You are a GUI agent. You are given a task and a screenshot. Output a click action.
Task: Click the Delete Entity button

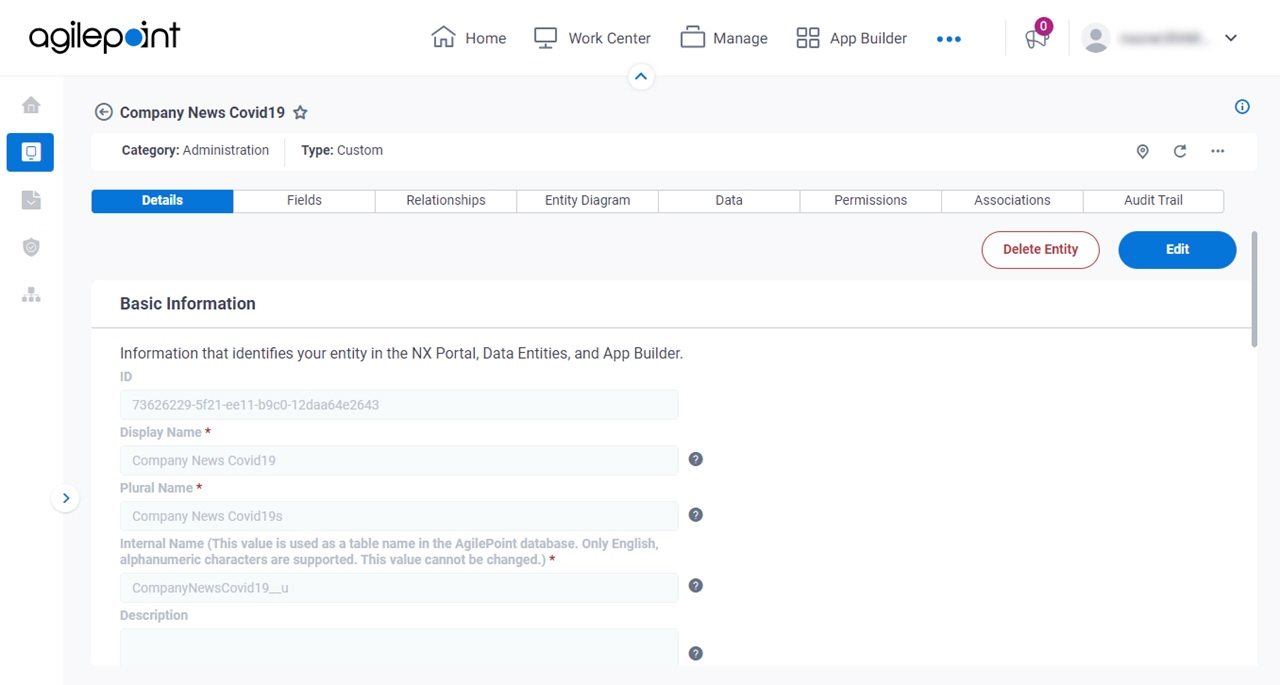coord(1040,250)
